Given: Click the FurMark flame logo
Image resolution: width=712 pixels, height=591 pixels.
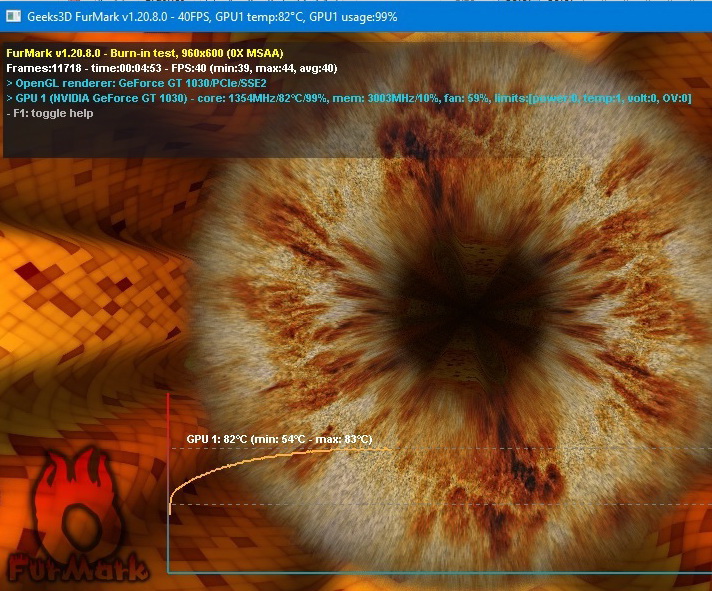Looking at the screenshot, I should point(78,516).
